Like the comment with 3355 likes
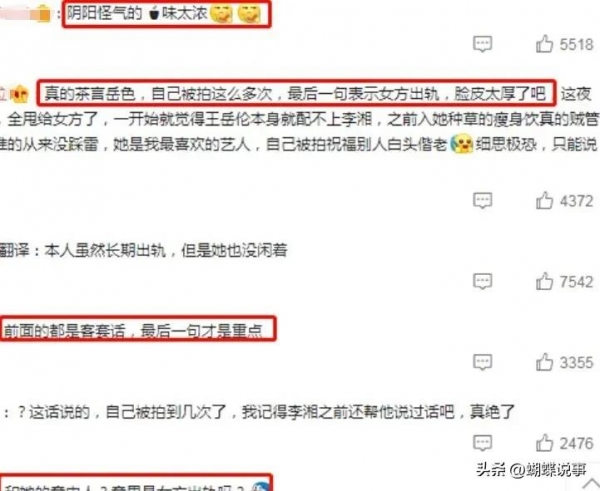This screenshot has width=600, height=491. coord(544,362)
